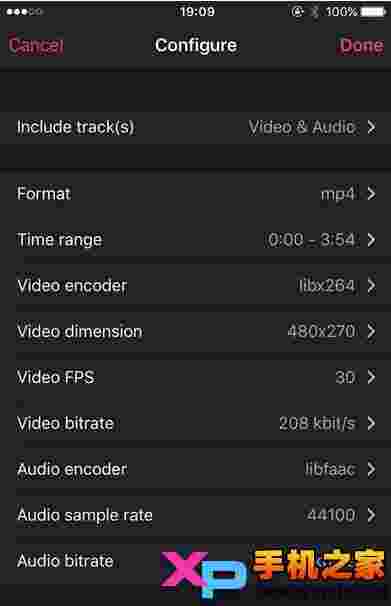Expand the chevron next to Video & Audio

click(x=371, y=127)
